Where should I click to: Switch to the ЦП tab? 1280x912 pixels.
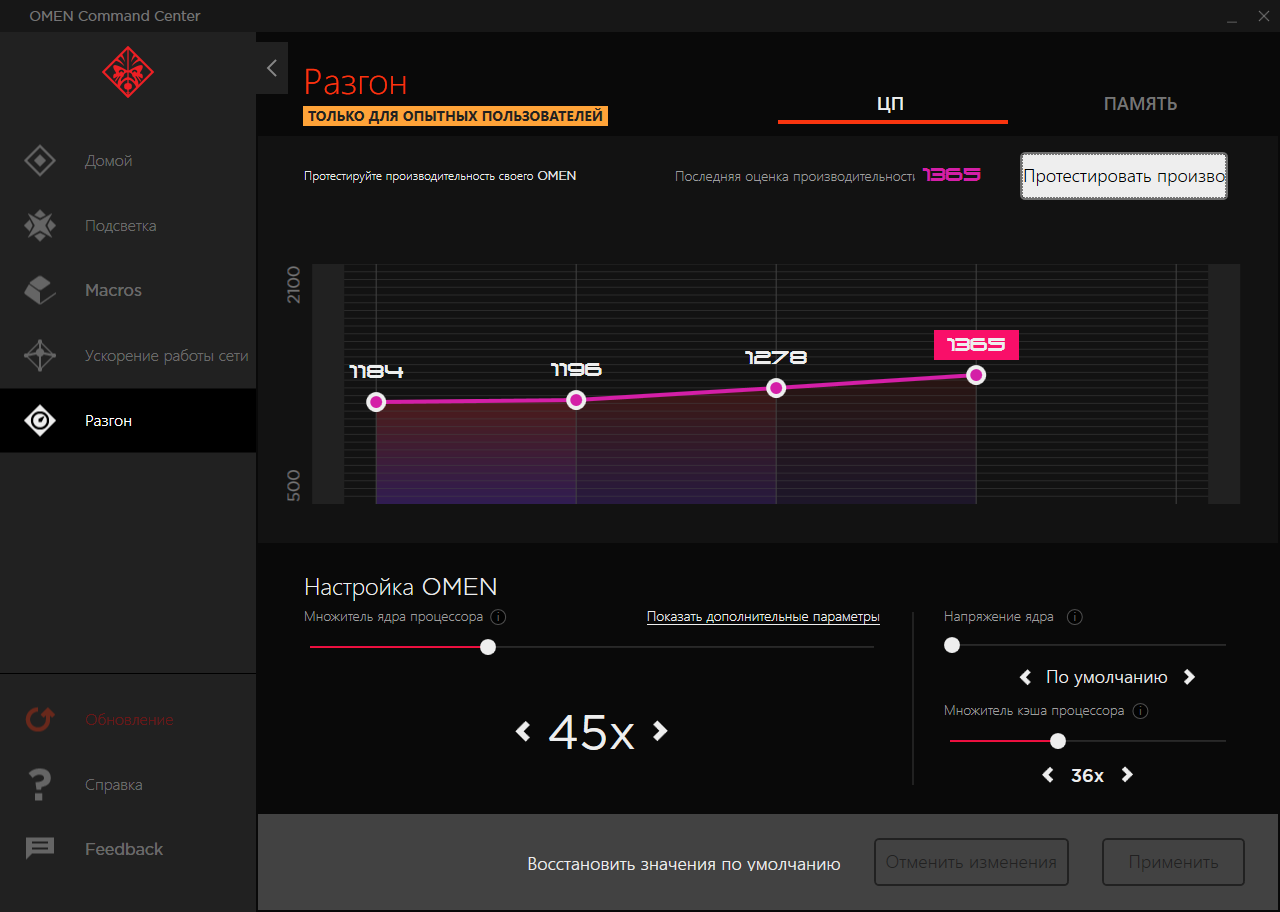(x=892, y=104)
